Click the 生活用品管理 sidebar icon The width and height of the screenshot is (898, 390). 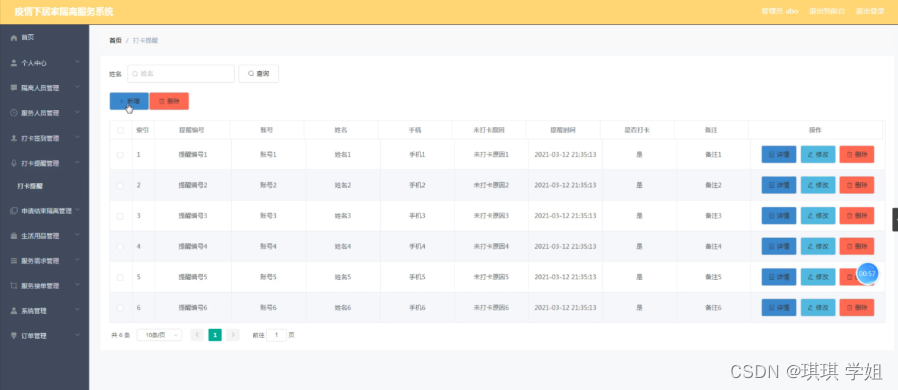tap(14, 235)
